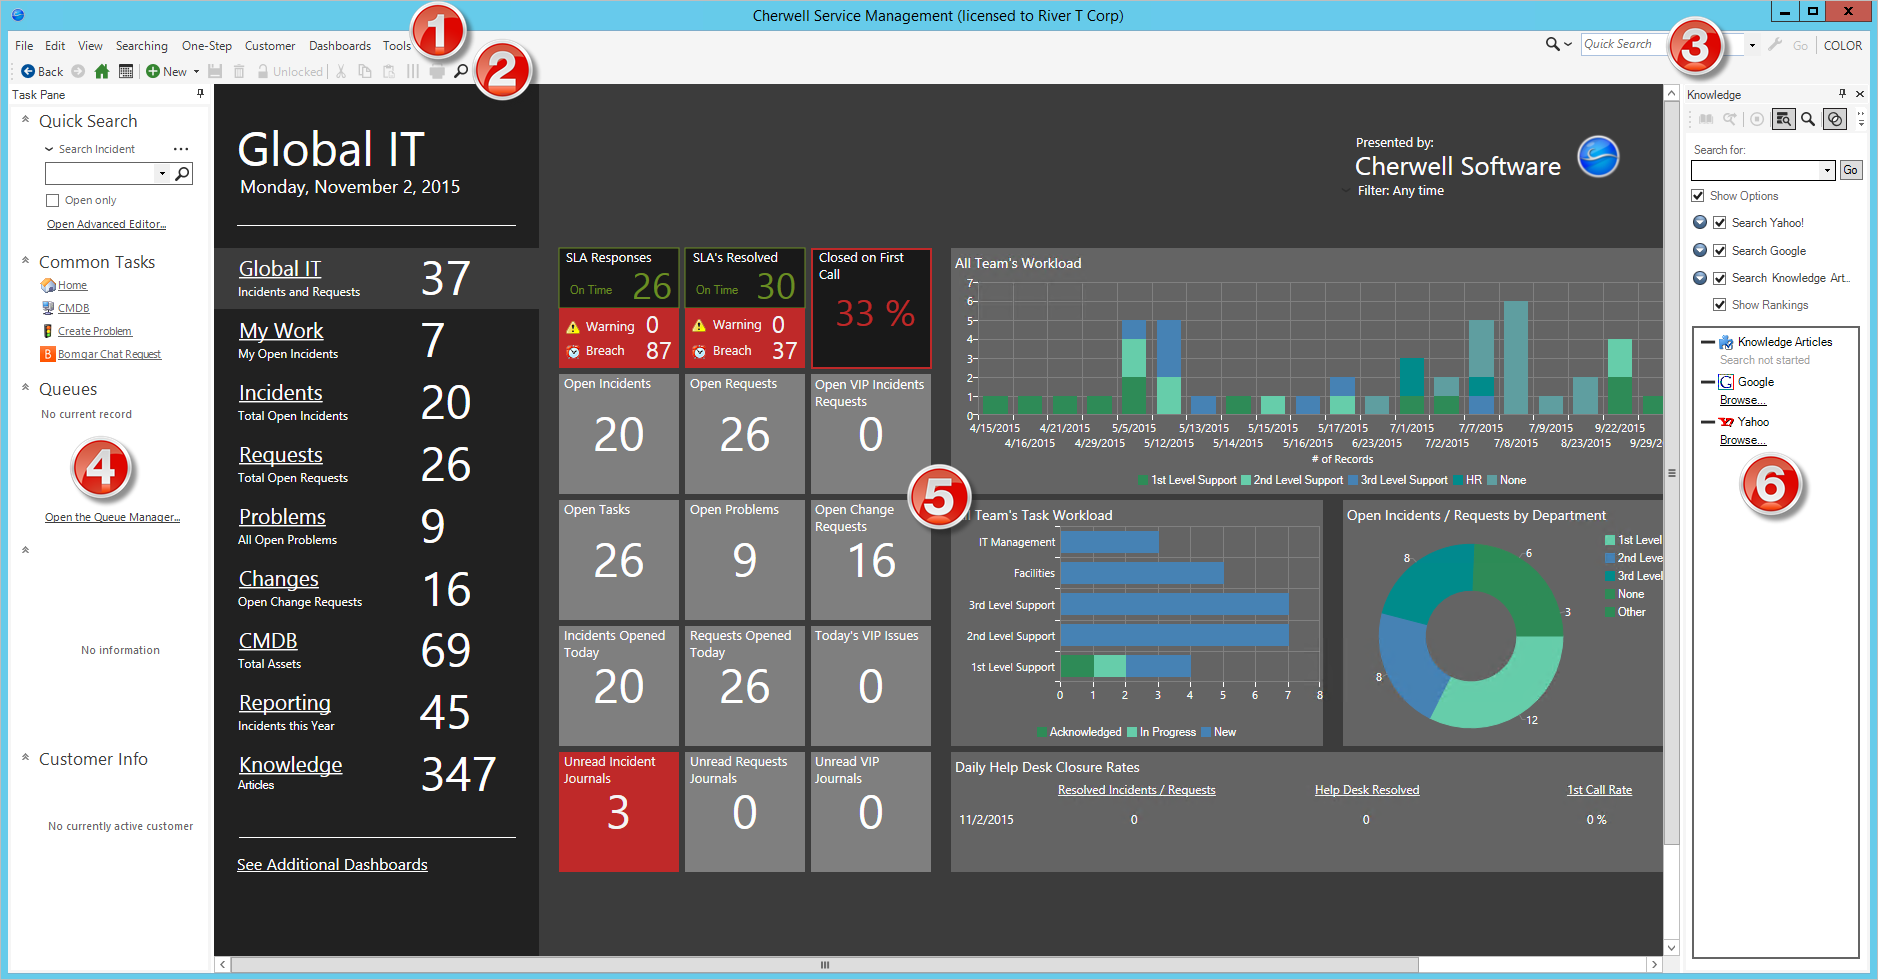Click Open the Queue Manager link
This screenshot has width=1878, height=980.
tap(112, 517)
